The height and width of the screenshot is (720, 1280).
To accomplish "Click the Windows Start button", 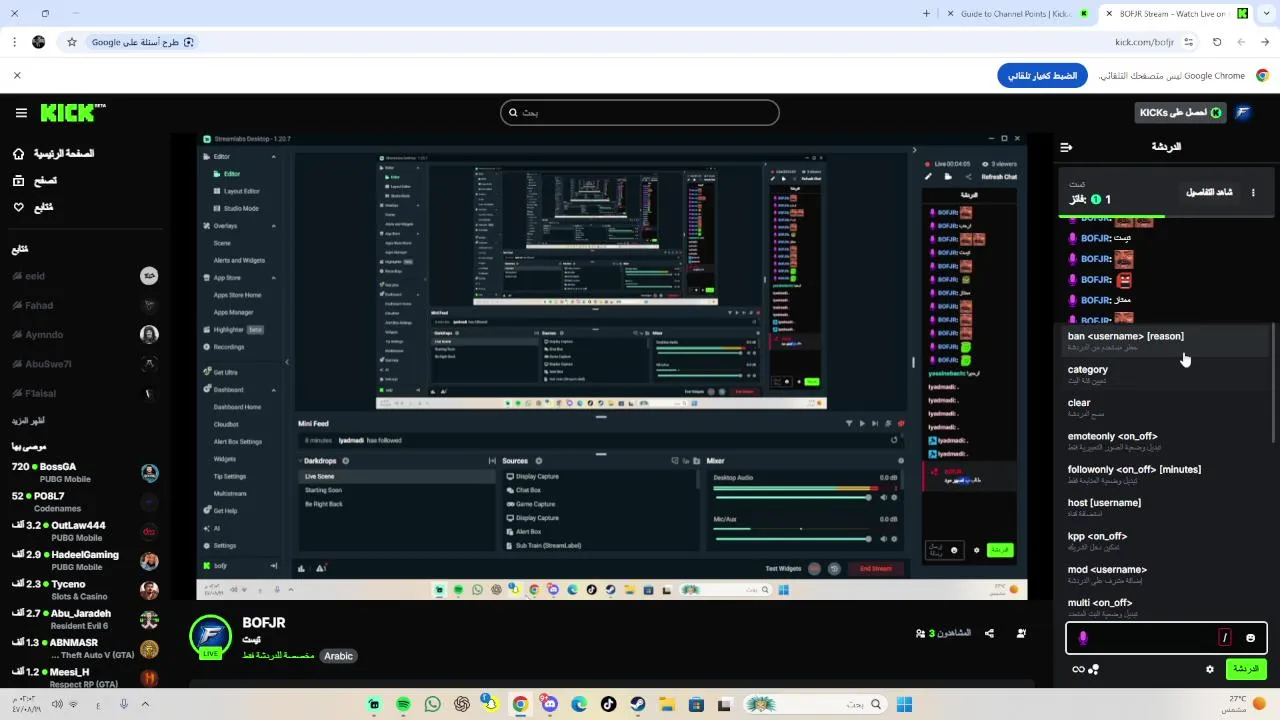I will pyautogui.click(x=904, y=704).
